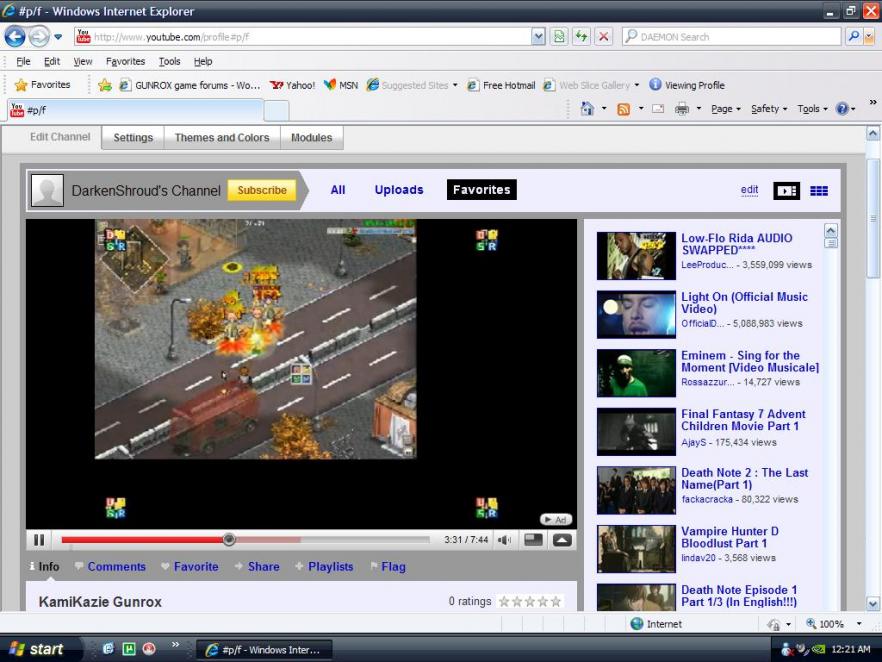Toggle the player expand arrow button

[562, 540]
